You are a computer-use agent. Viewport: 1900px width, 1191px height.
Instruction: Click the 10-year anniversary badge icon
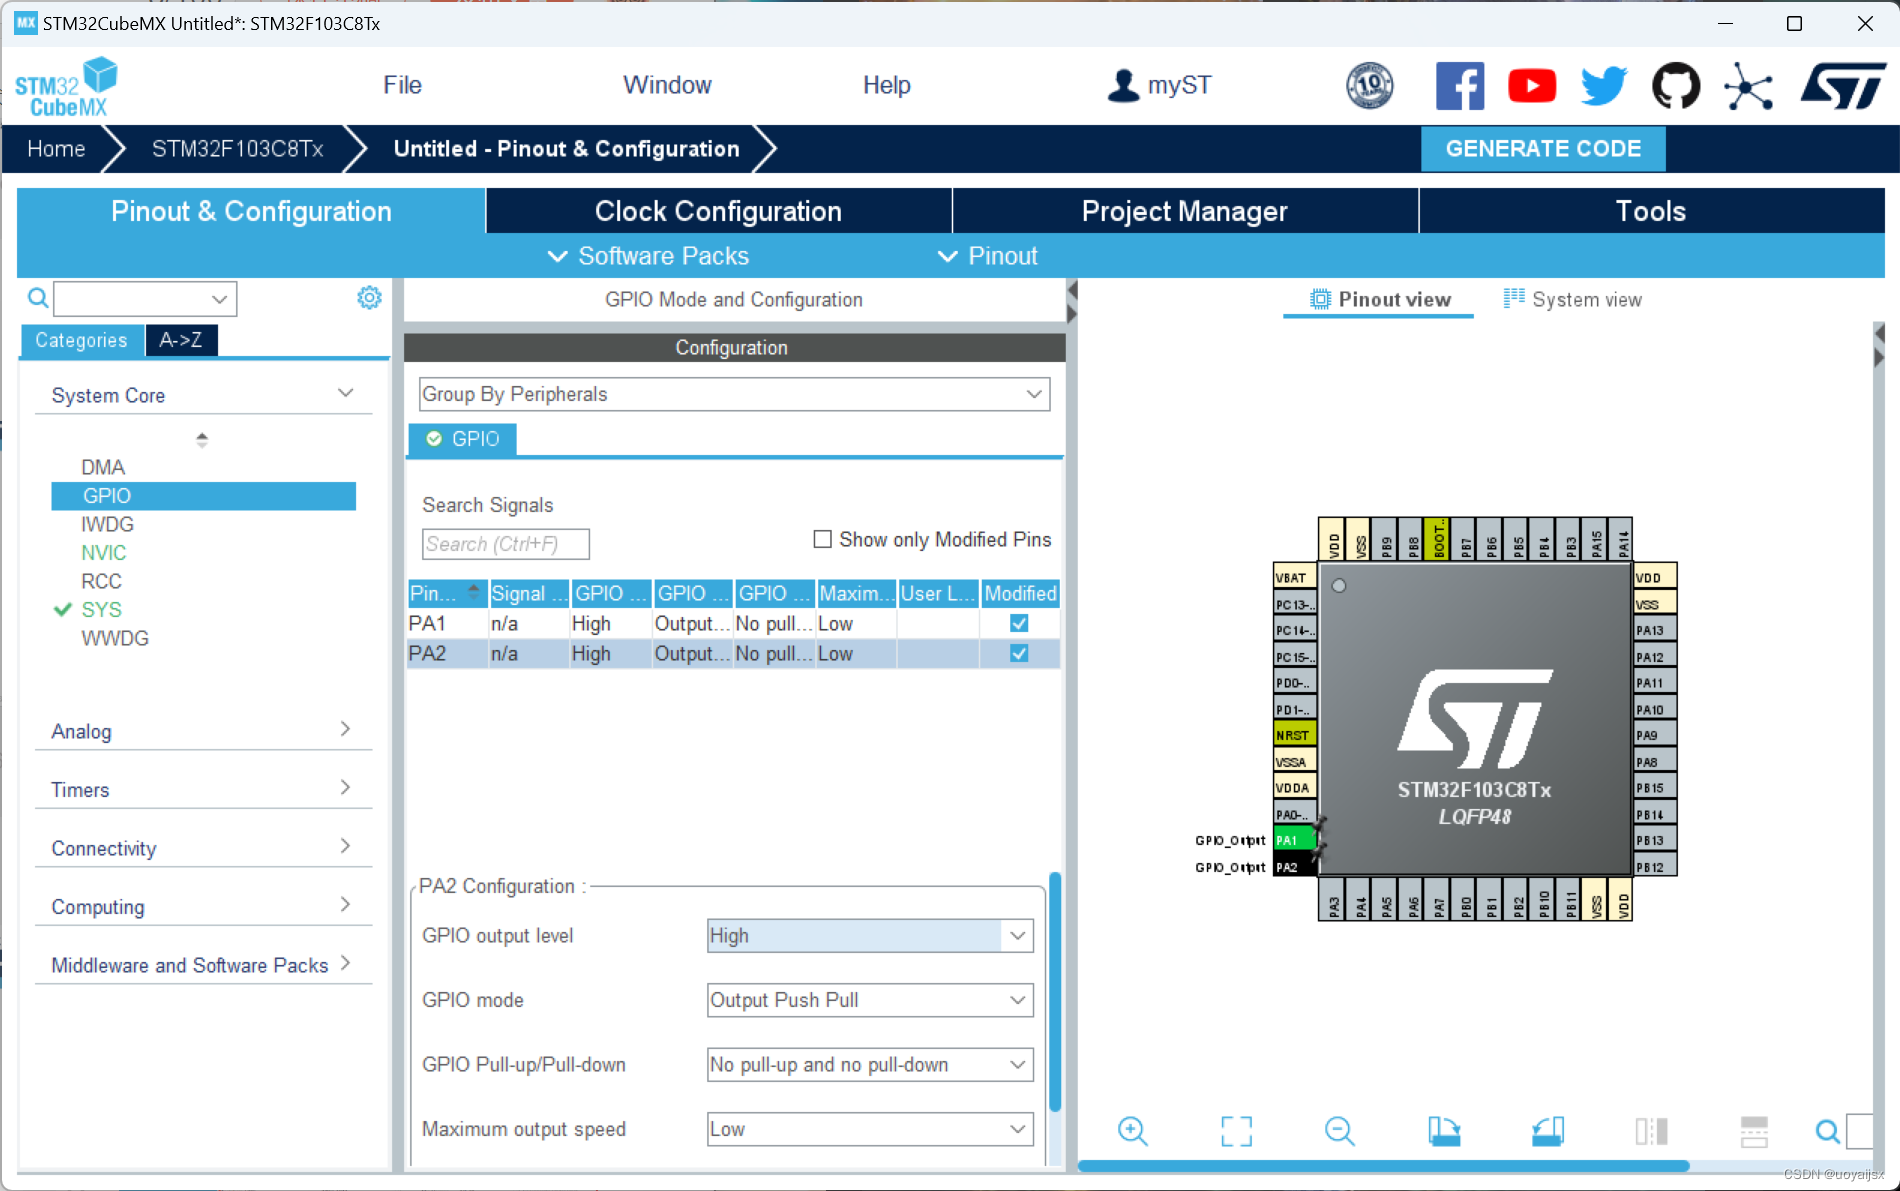1369,86
